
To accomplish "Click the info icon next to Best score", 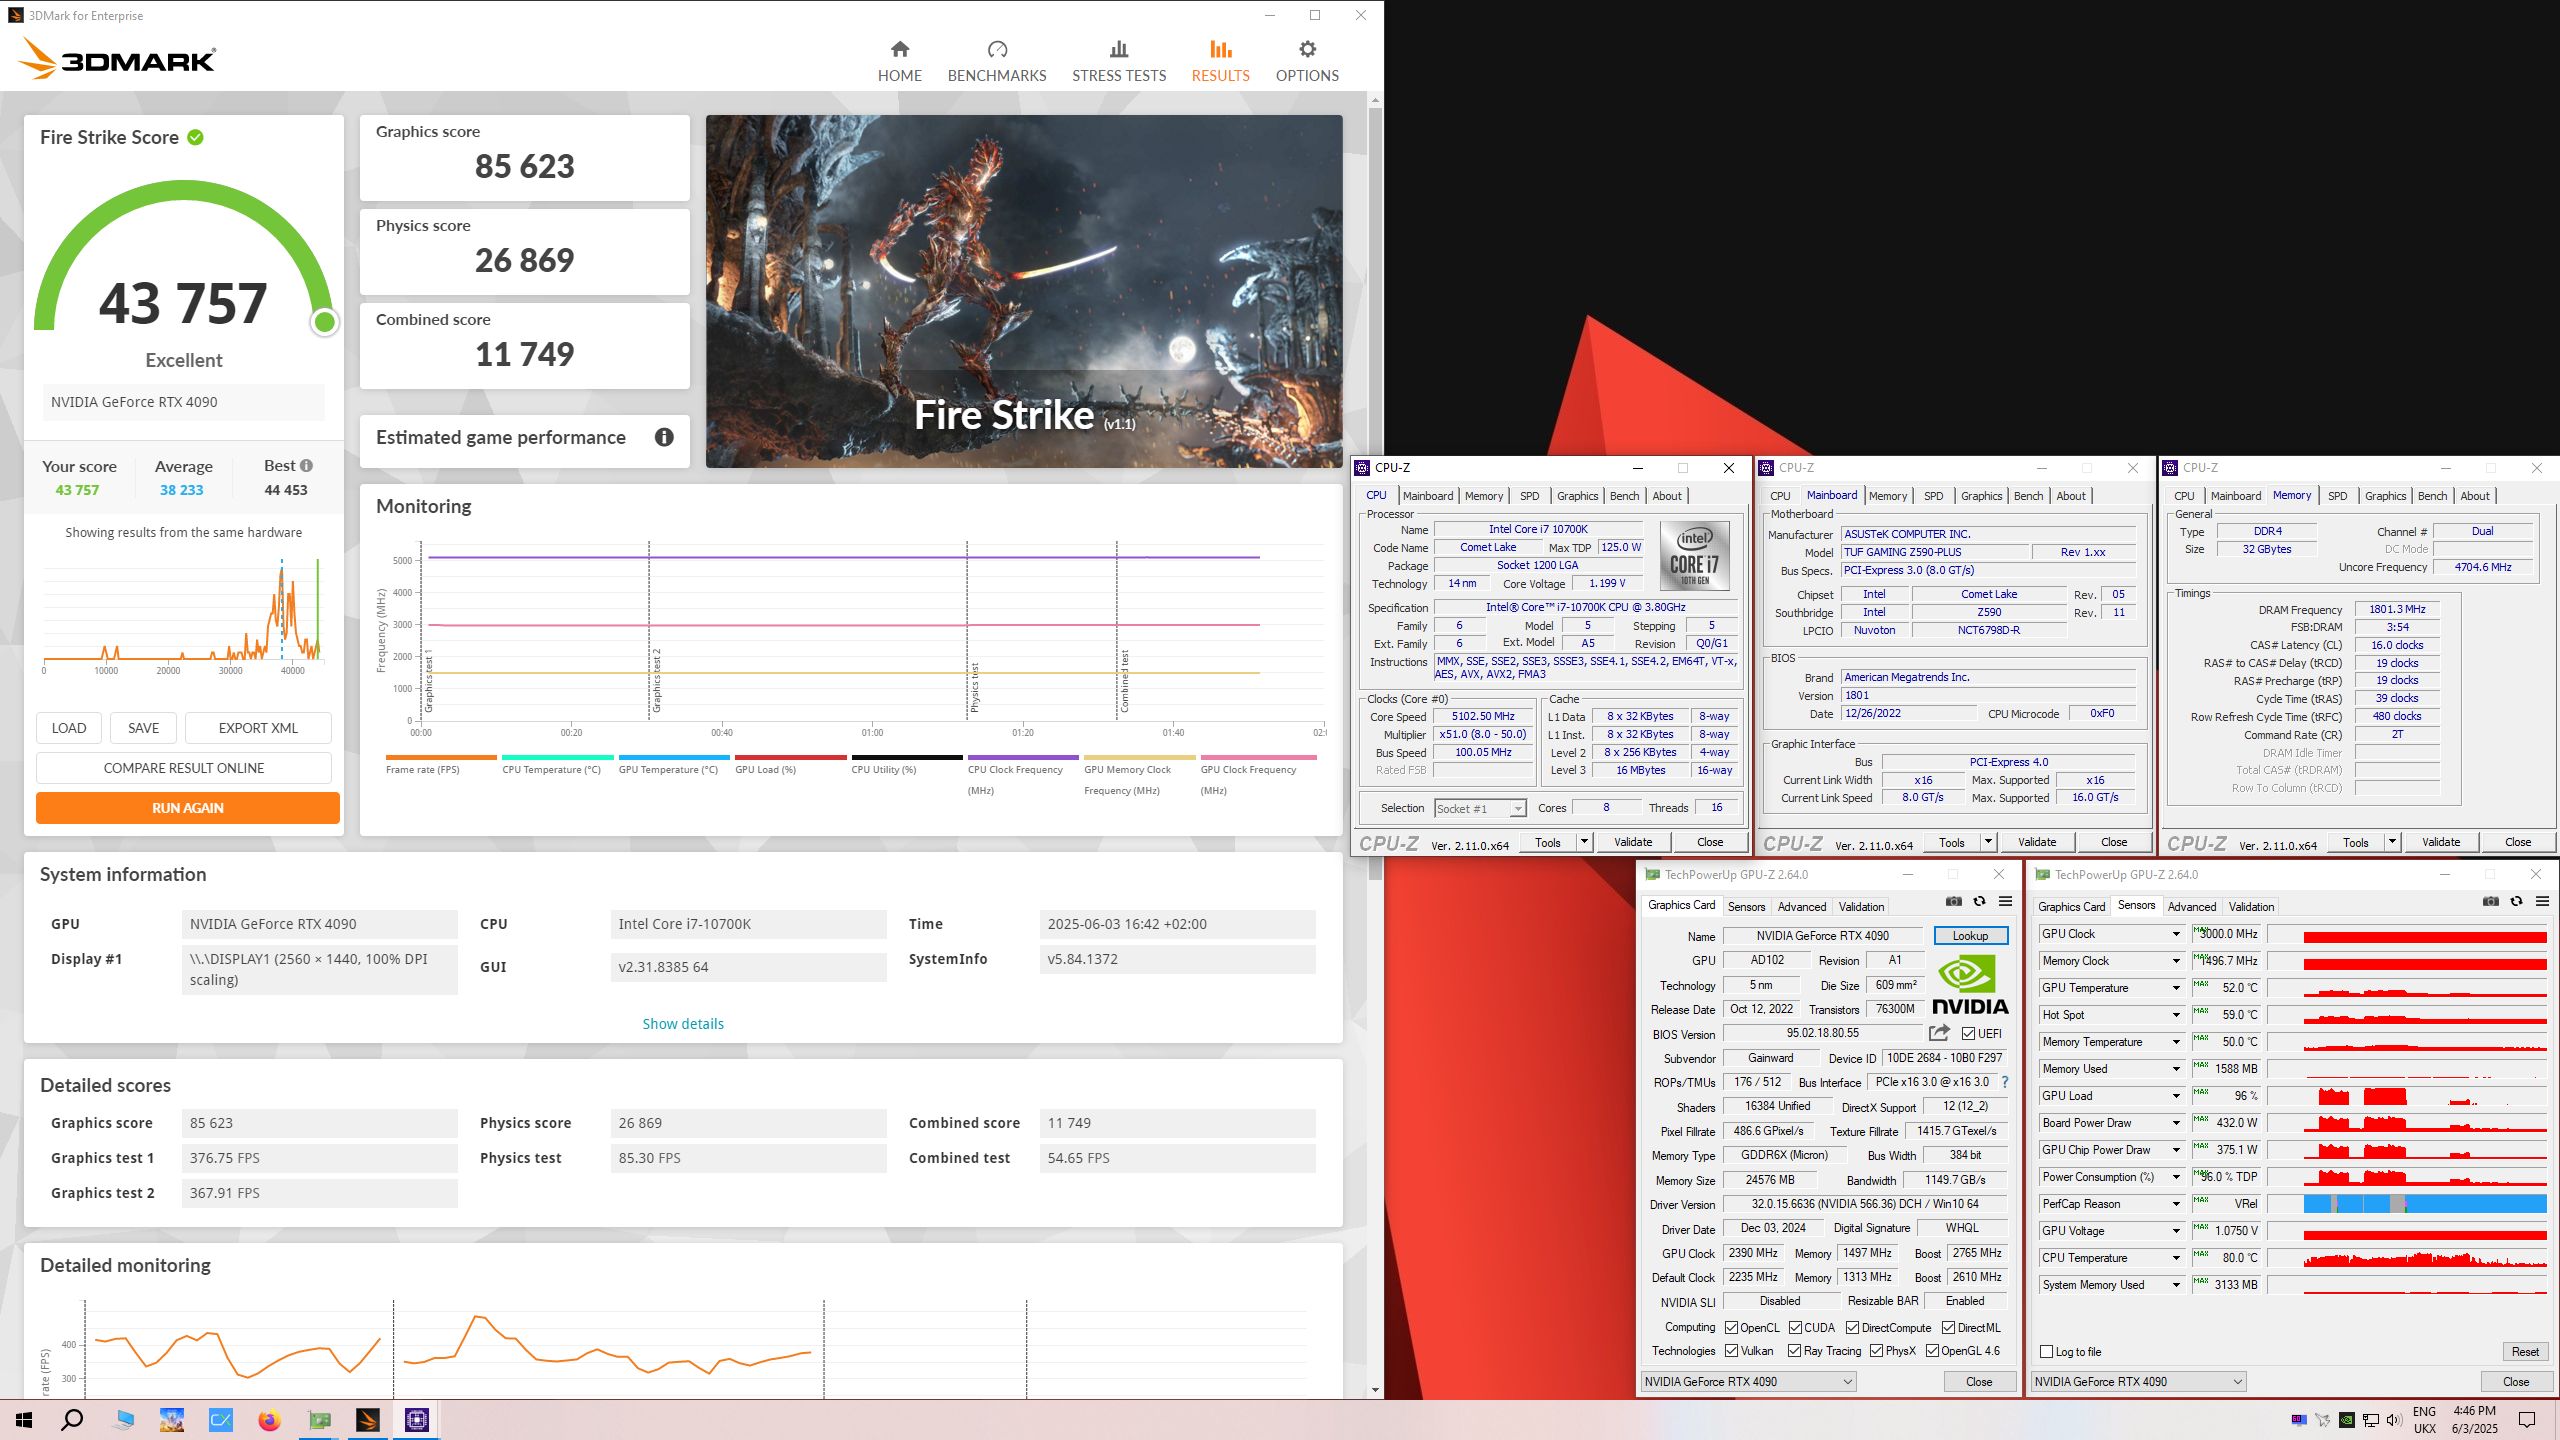I will 306,465.
